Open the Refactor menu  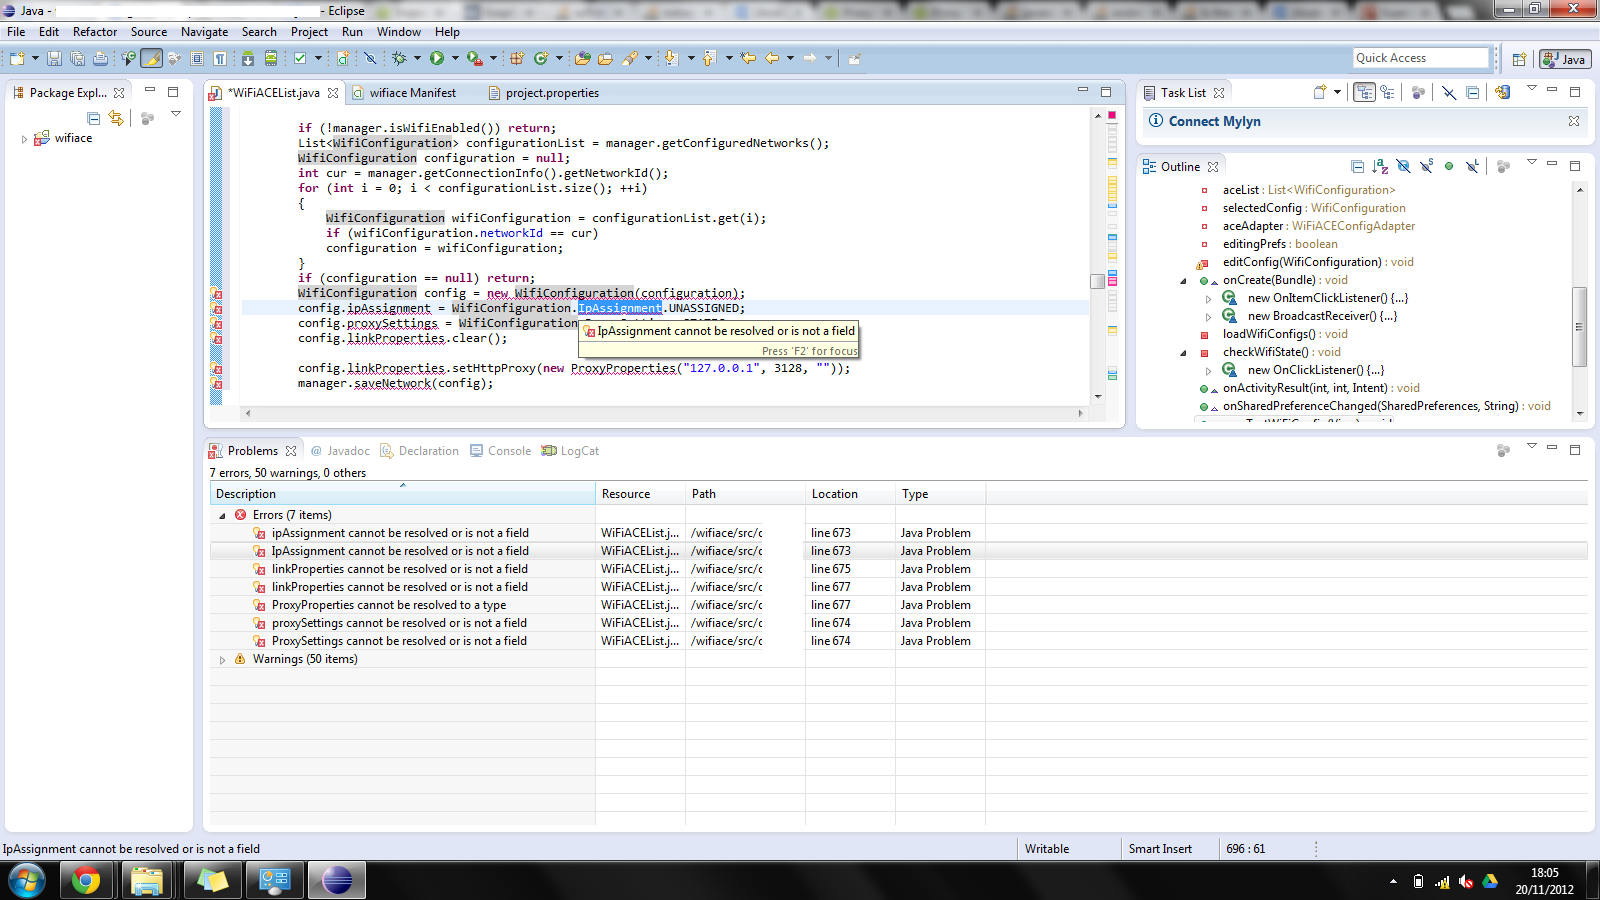(x=94, y=32)
